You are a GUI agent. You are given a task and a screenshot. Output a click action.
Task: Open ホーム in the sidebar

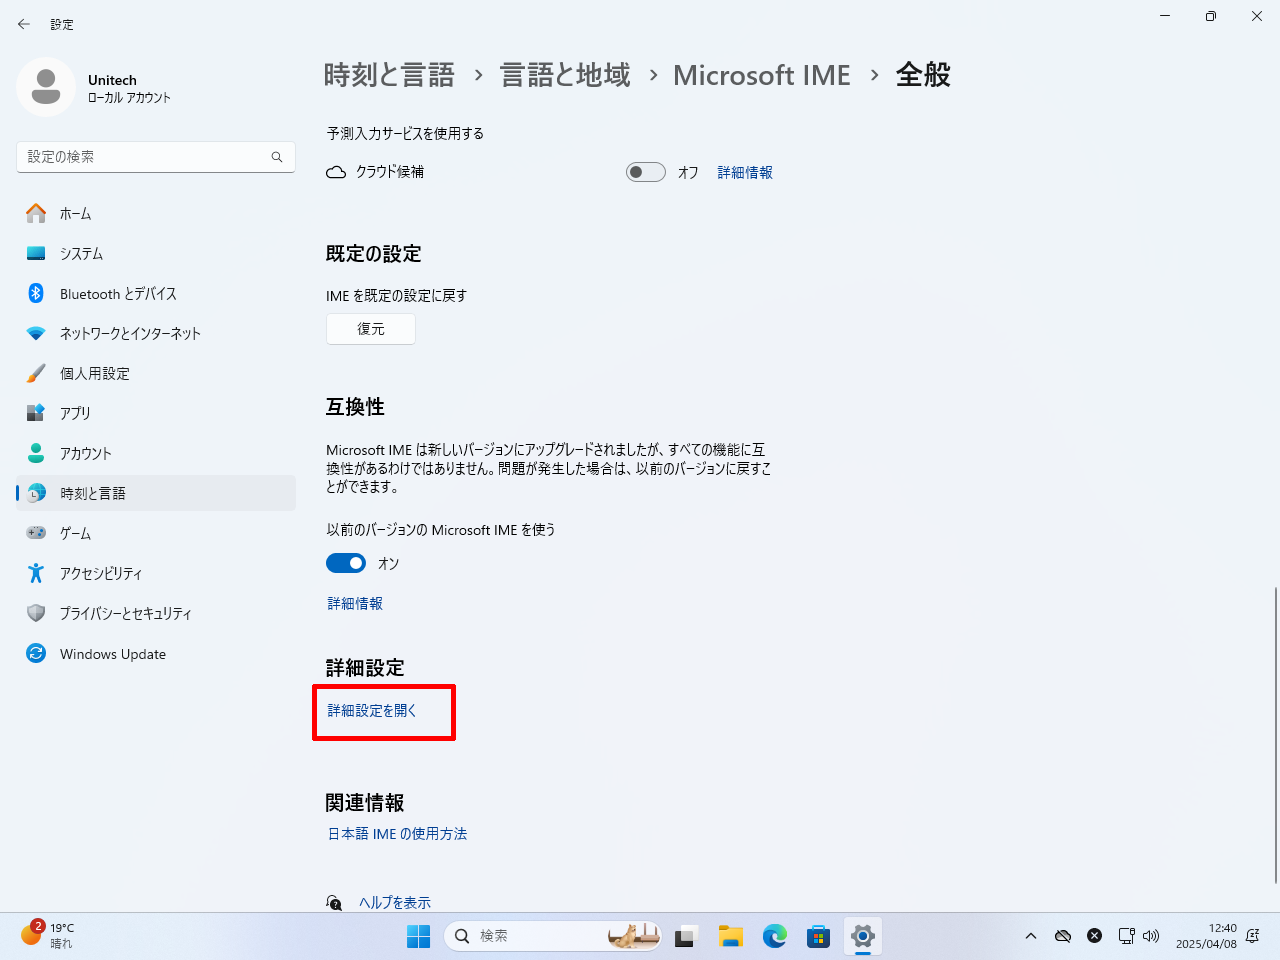[156, 213]
